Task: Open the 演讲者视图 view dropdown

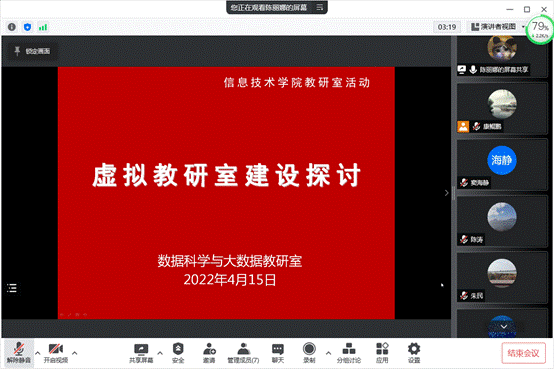Action: click(497, 27)
